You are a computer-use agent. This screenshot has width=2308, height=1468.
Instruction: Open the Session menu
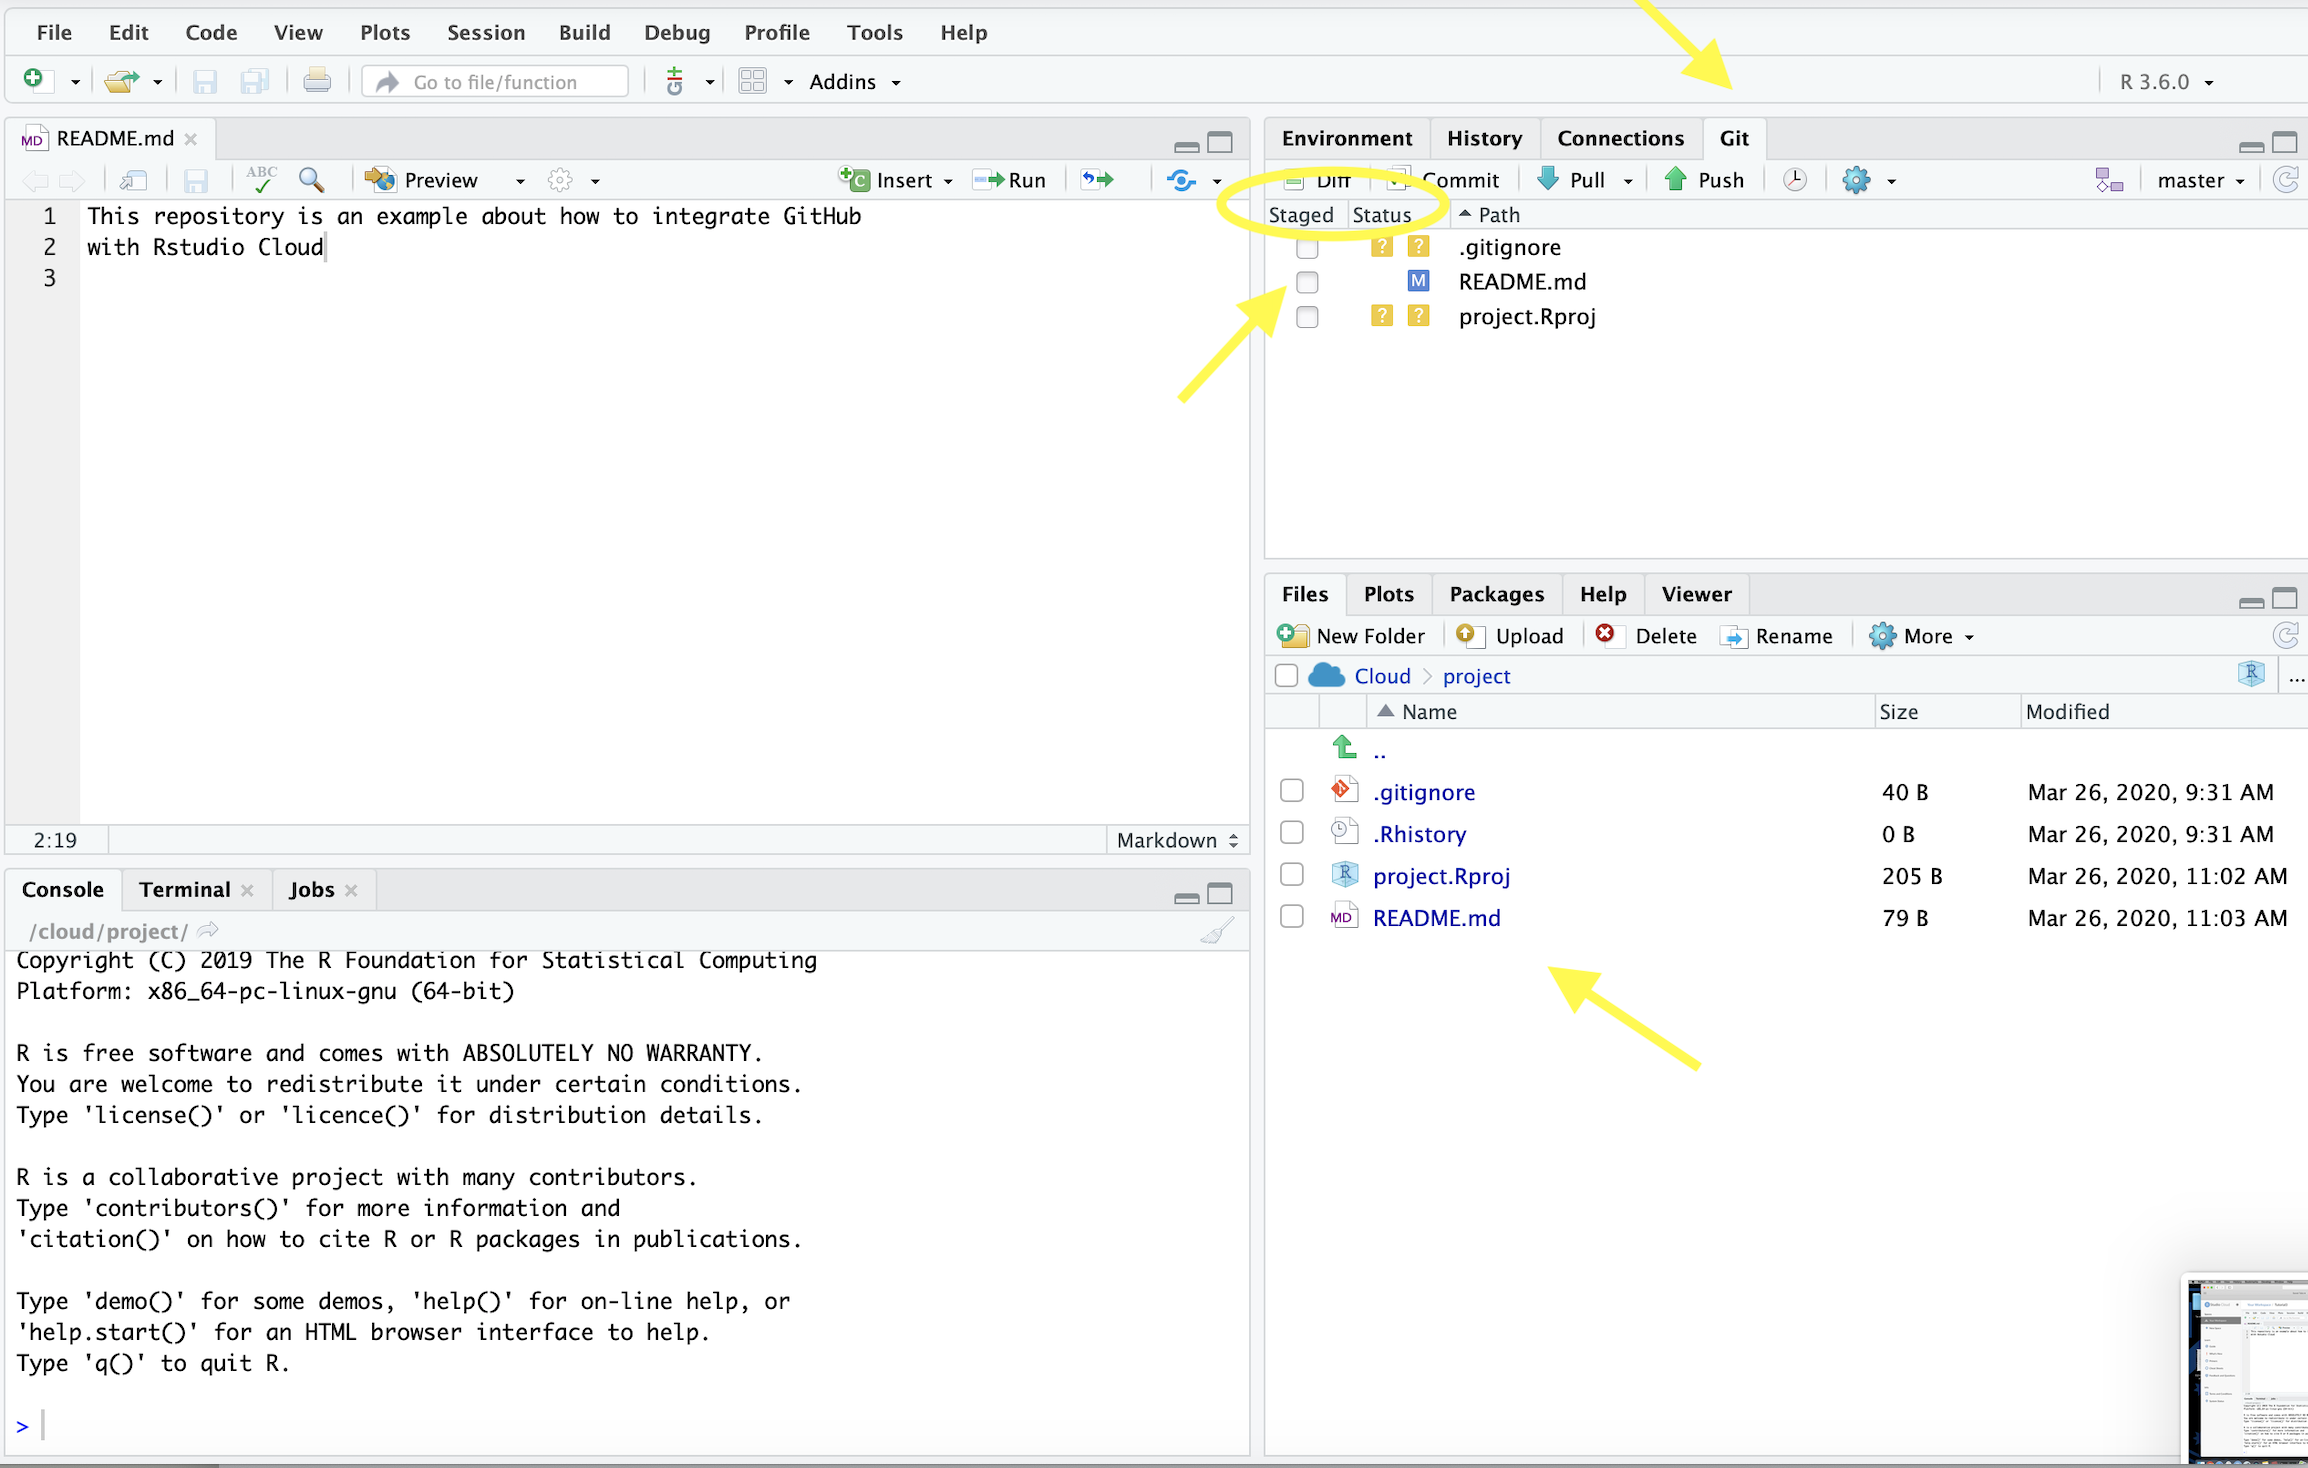pyautogui.click(x=486, y=32)
